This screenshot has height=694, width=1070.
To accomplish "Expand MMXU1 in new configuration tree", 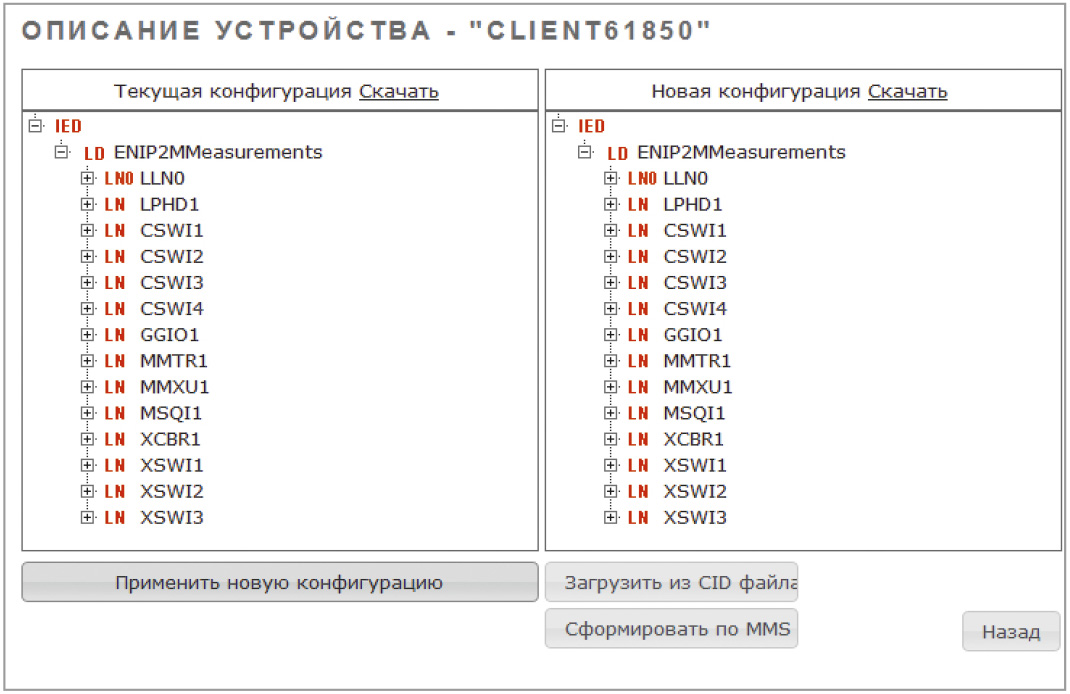I will pyautogui.click(x=611, y=387).
